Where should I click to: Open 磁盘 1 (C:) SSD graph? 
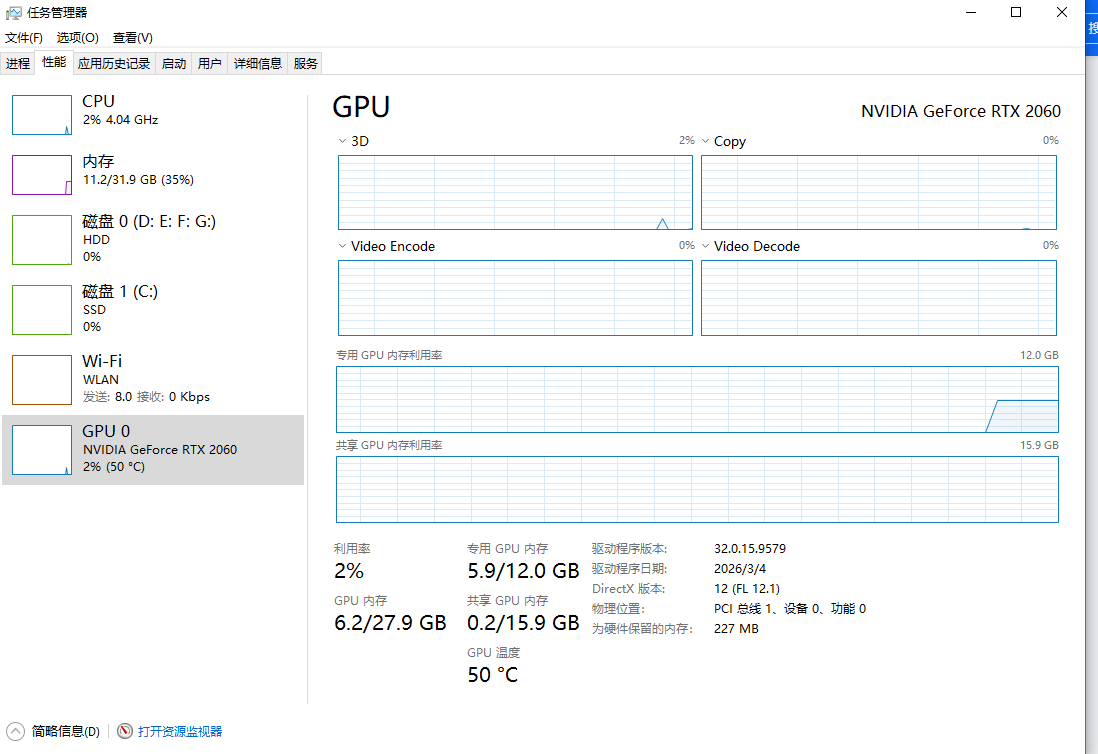(42, 309)
